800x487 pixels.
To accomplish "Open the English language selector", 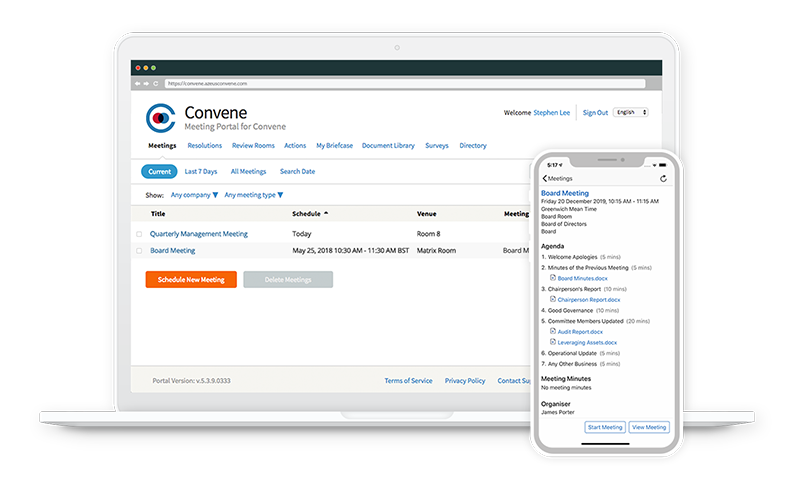I will (x=631, y=112).
